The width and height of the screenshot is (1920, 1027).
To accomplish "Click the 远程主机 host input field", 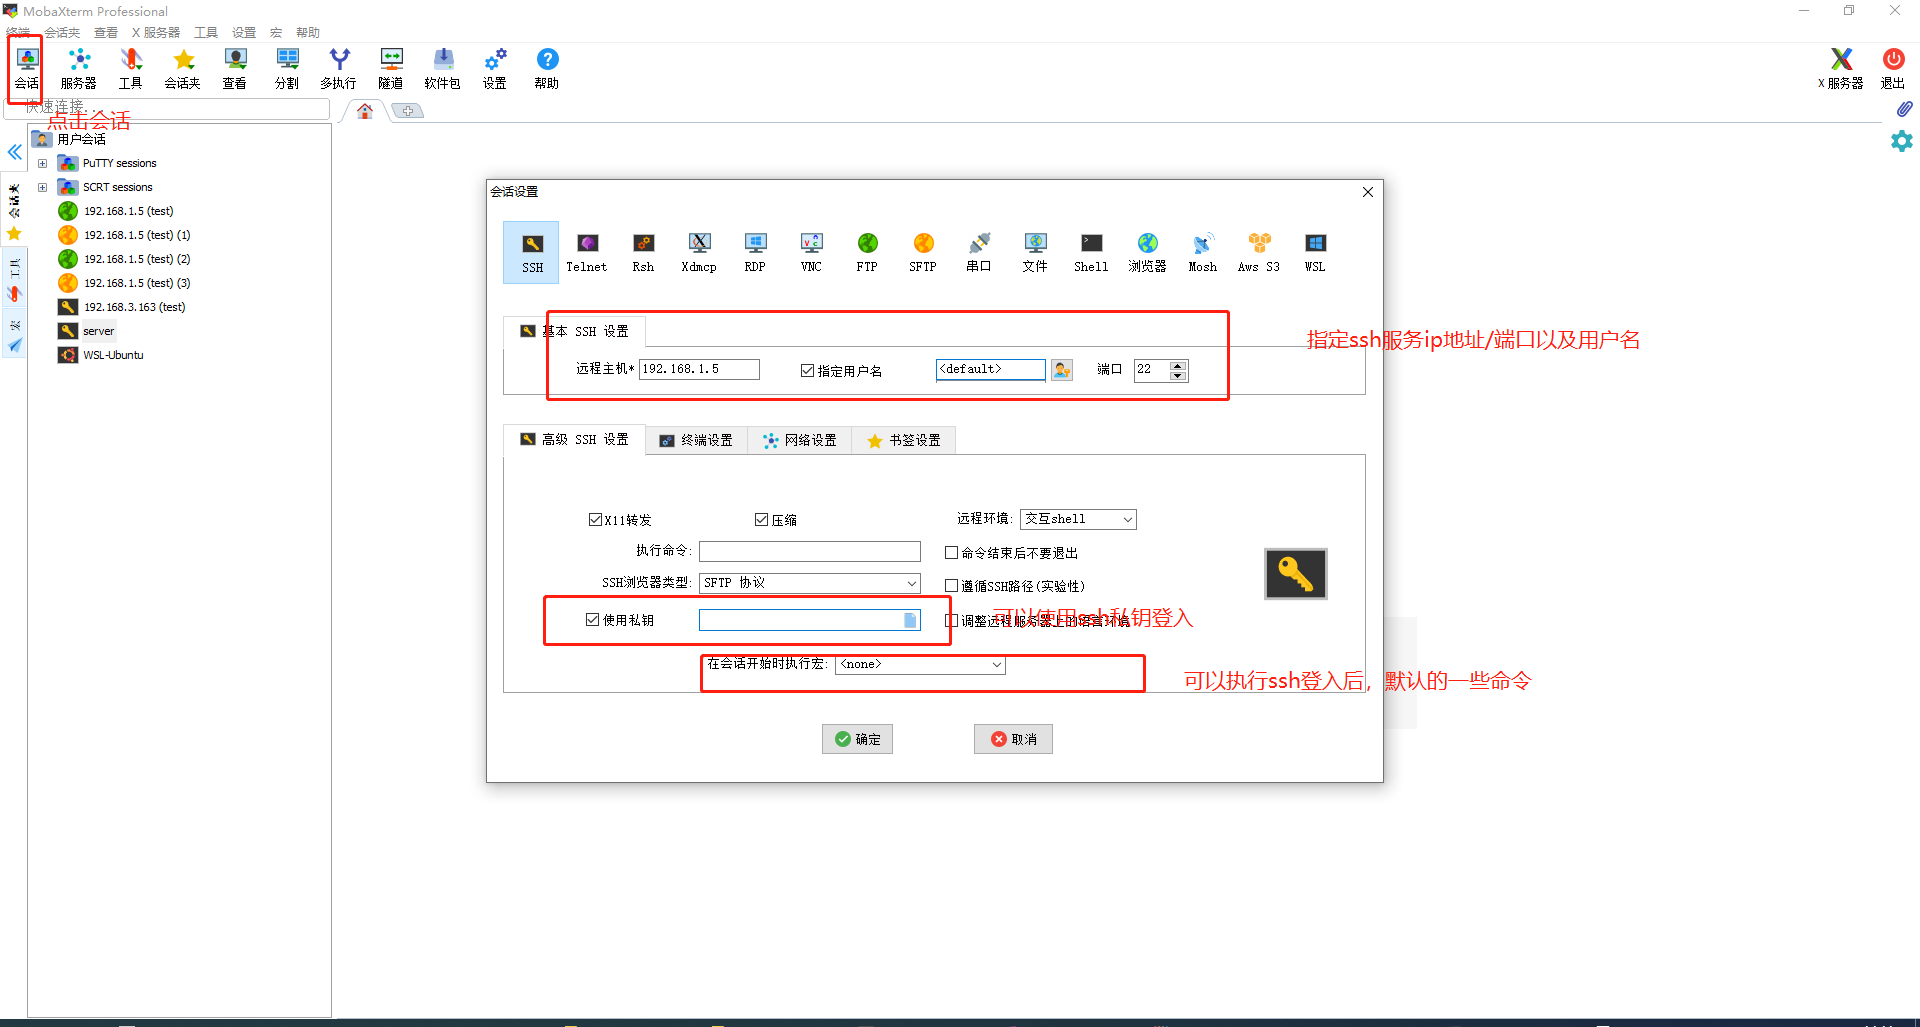I will (x=699, y=370).
